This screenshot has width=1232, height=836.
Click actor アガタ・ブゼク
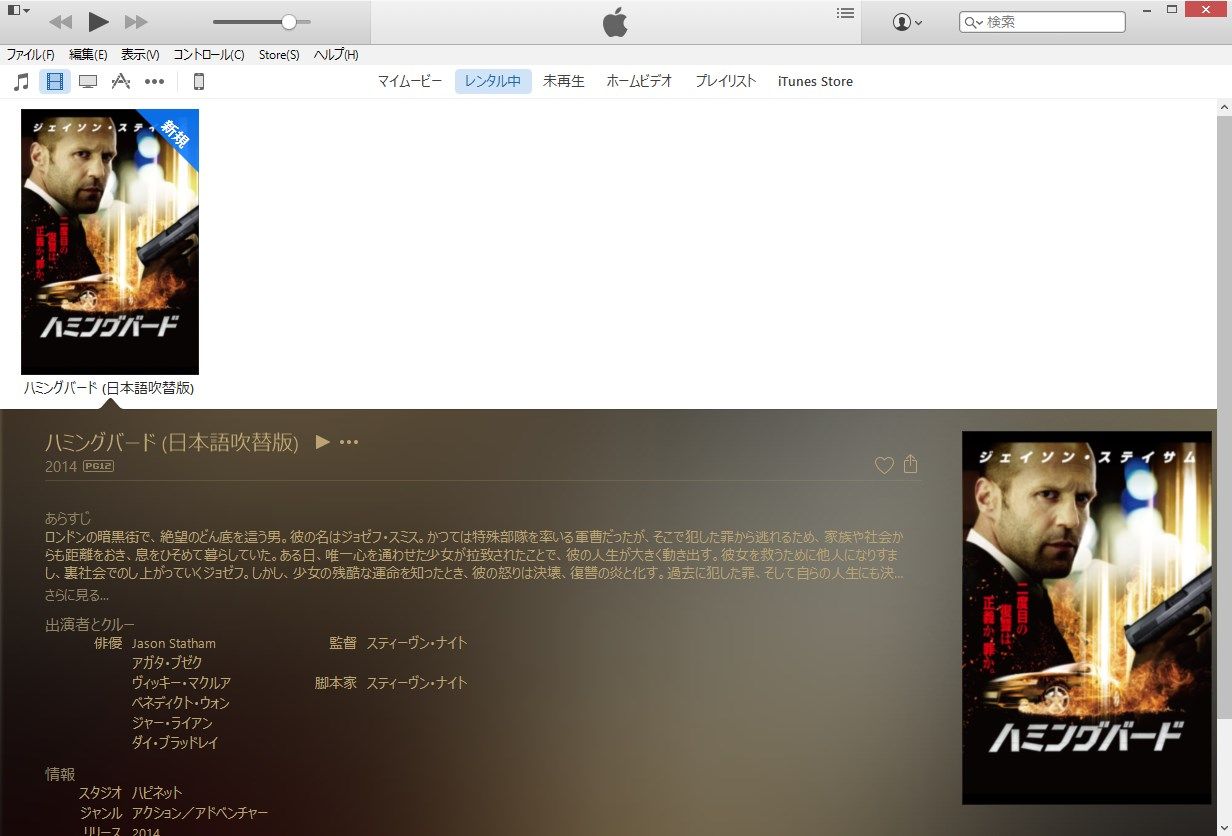pos(167,663)
